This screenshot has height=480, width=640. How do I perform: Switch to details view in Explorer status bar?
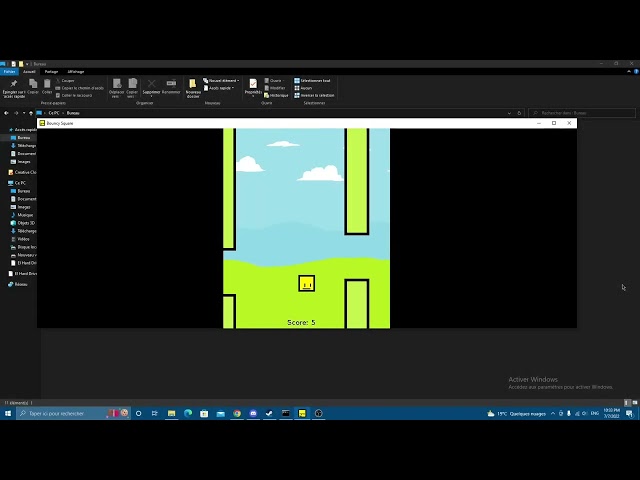click(628, 403)
